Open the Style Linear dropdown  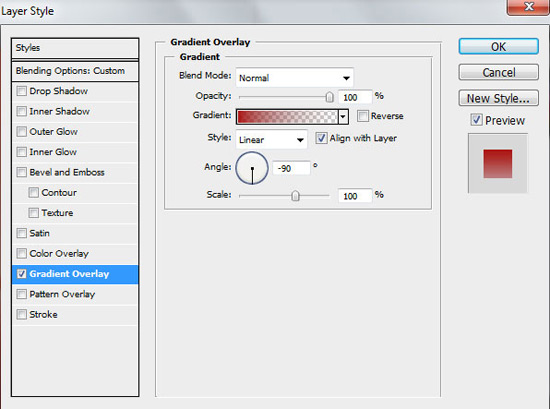click(271, 140)
